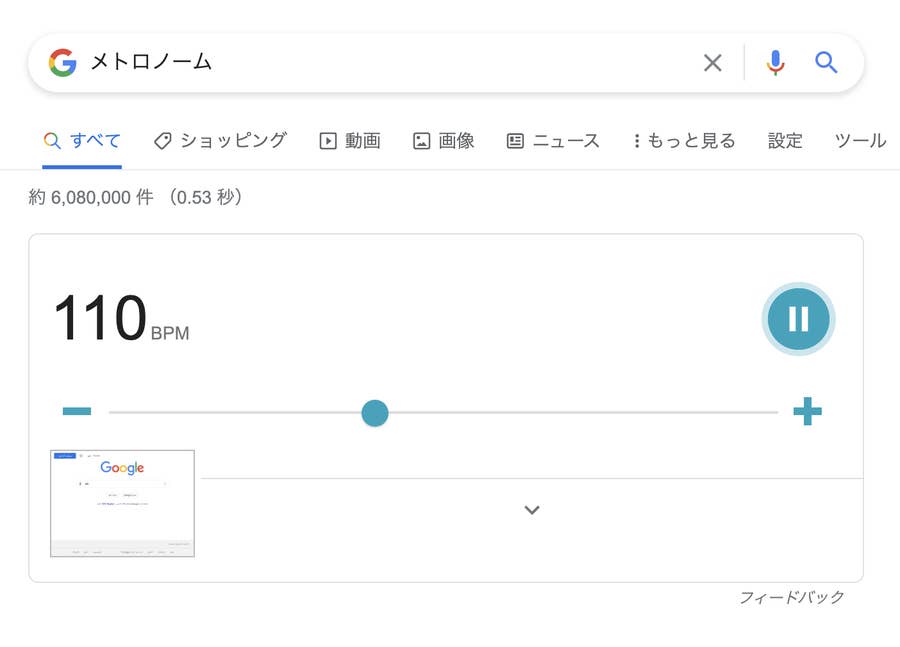Click the magnifying glass to search
The width and height of the screenshot is (900, 647).
(826, 62)
